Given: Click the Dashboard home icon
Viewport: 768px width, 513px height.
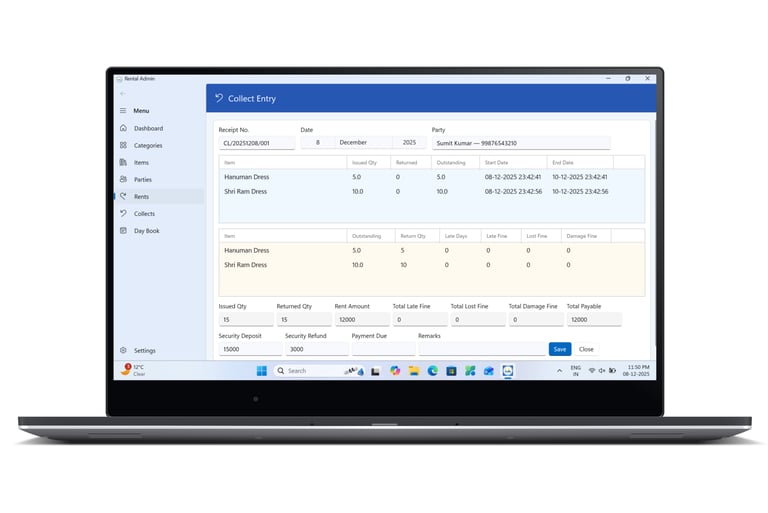Looking at the screenshot, I should [x=123, y=128].
